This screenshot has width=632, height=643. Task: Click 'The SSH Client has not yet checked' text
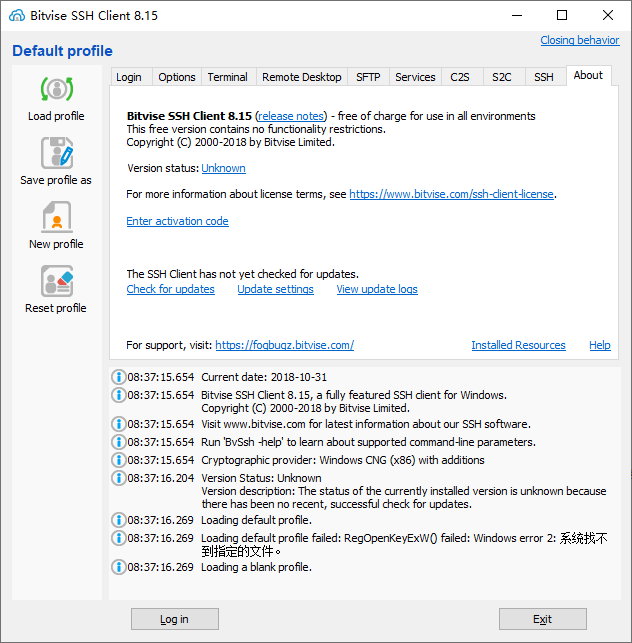(x=242, y=274)
